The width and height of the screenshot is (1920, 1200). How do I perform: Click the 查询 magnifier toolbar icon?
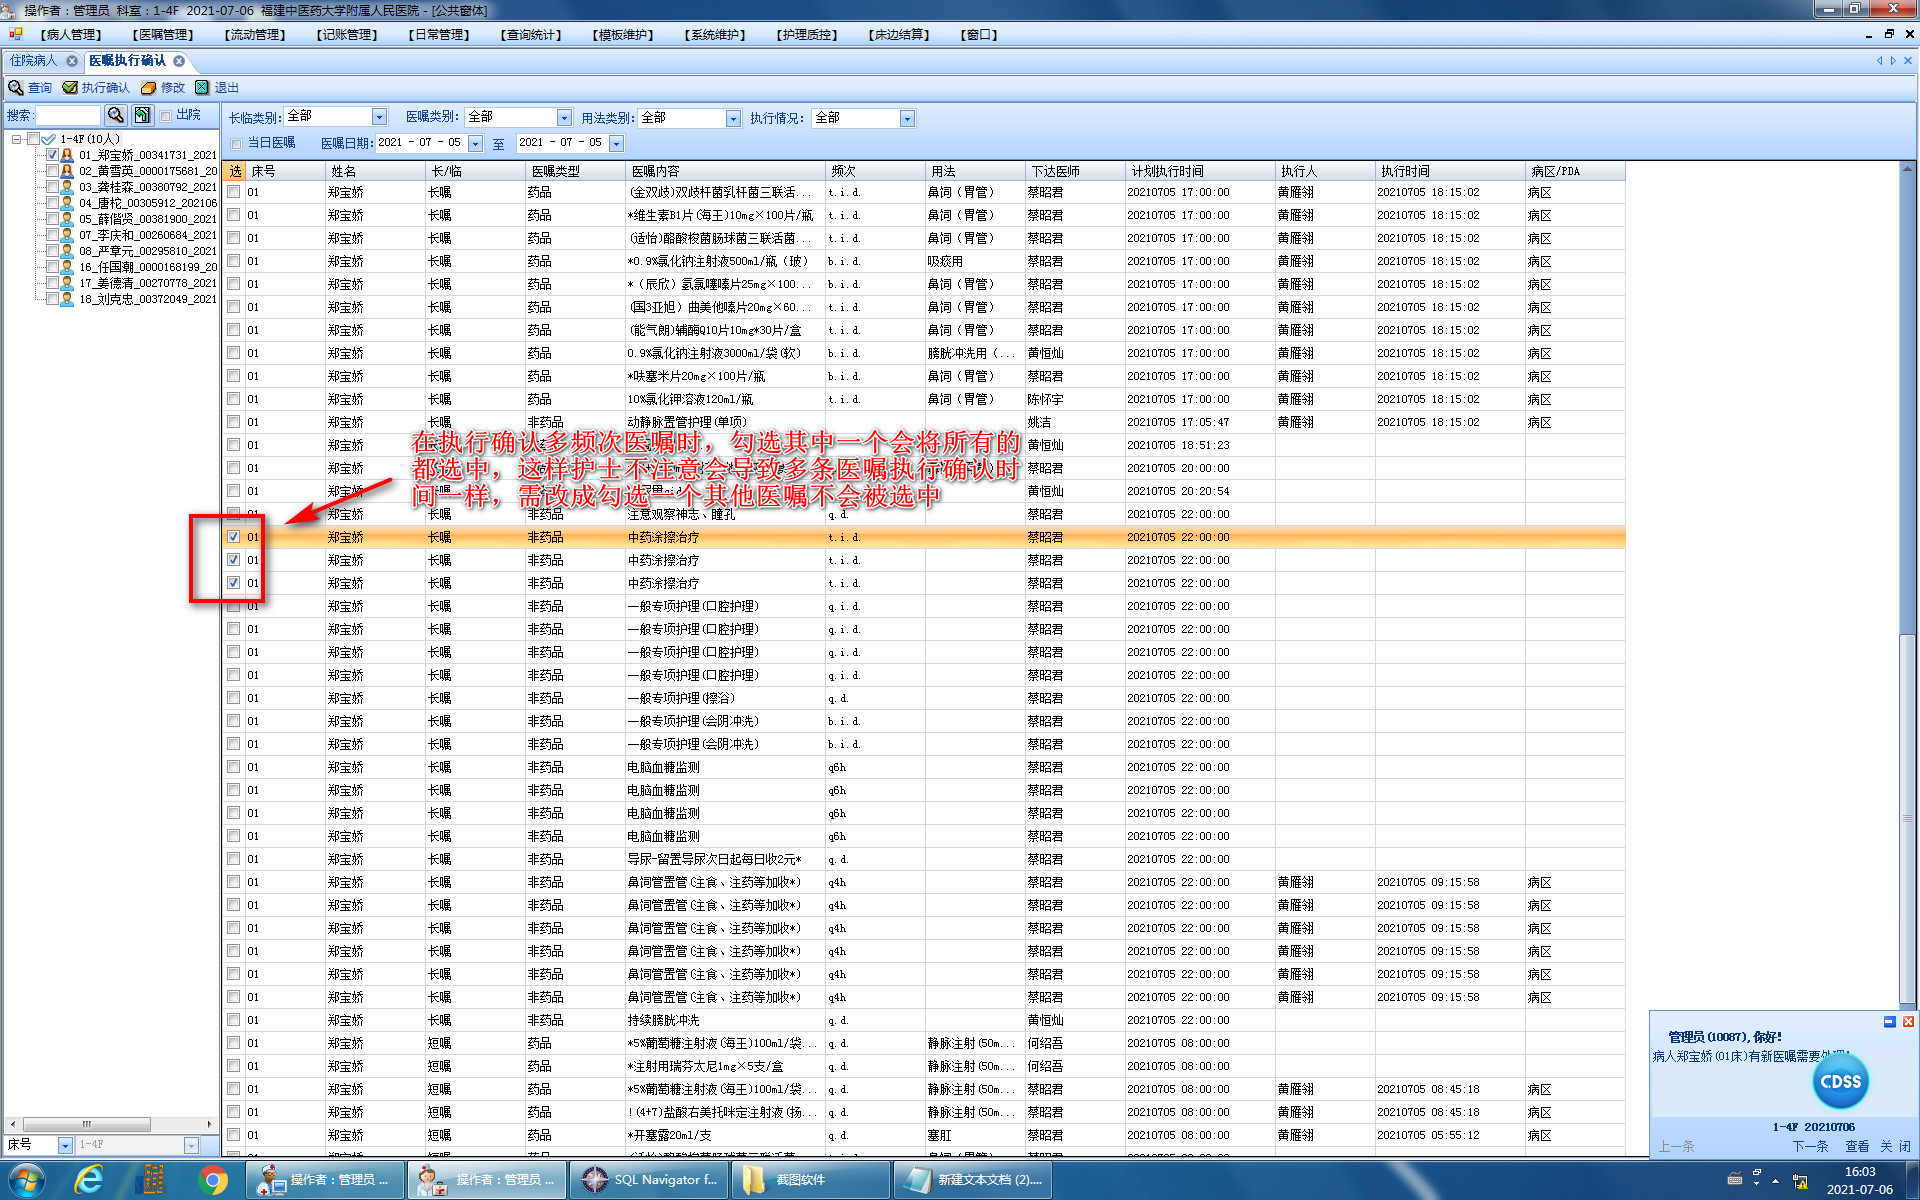pos(16,88)
